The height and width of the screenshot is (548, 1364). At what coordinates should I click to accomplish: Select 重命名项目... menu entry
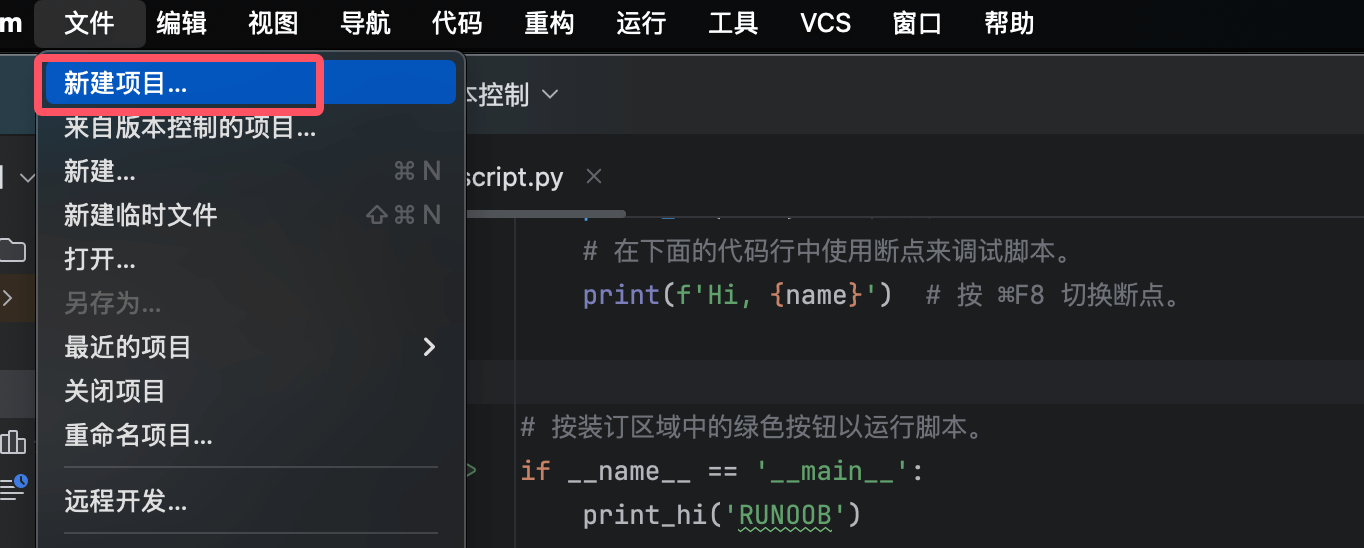[138, 435]
